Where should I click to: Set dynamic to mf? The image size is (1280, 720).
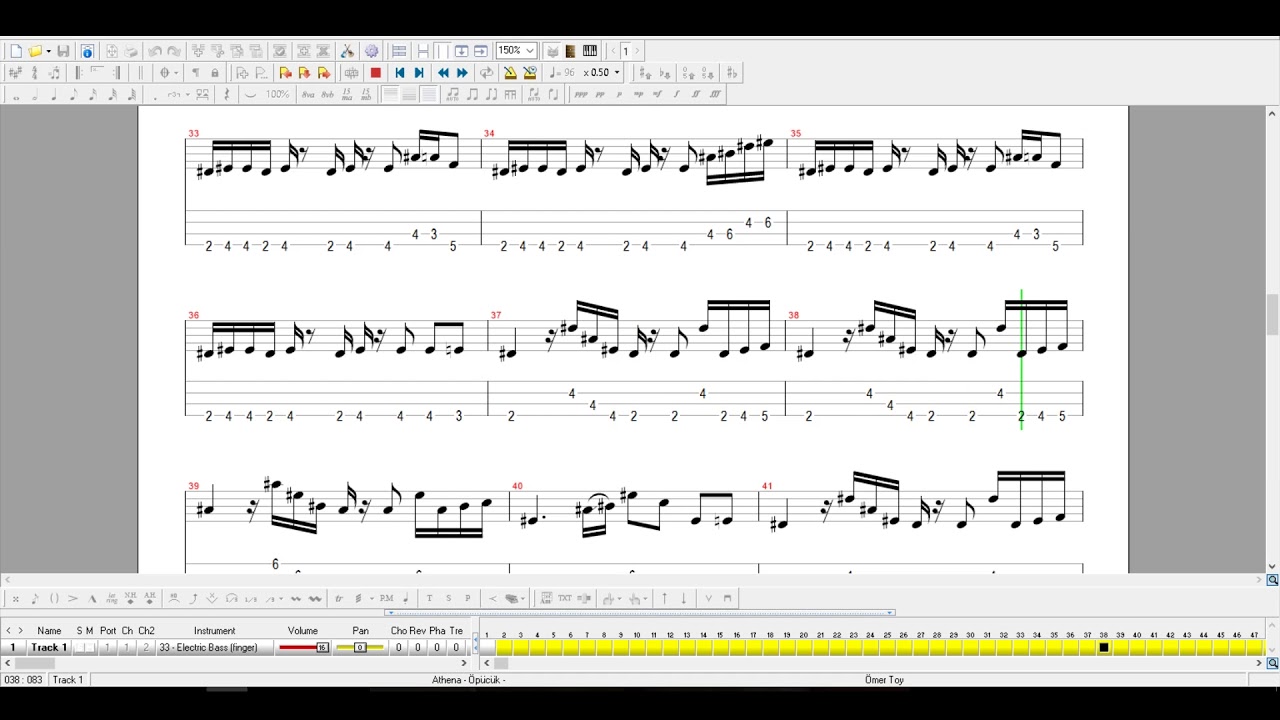pyautogui.click(x=657, y=95)
